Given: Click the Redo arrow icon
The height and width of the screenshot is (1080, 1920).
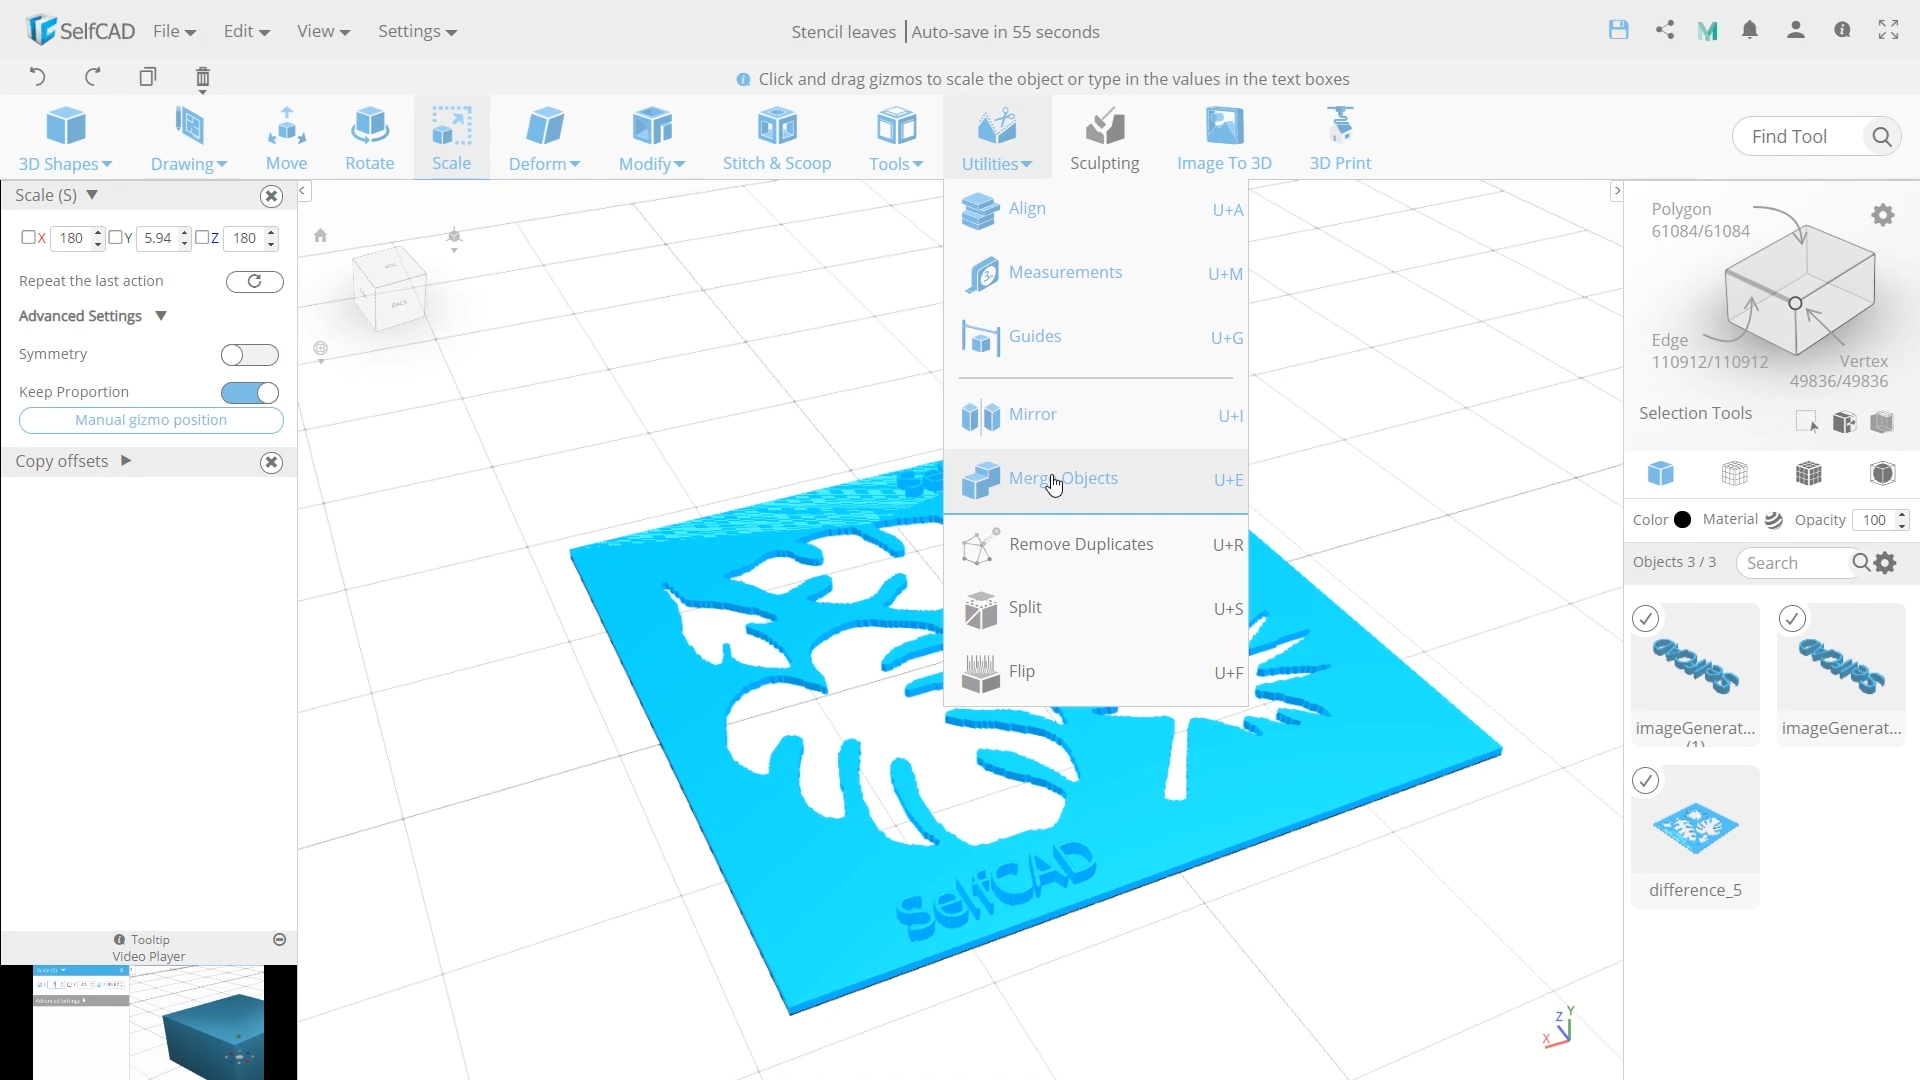Looking at the screenshot, I should (x=93, y=77).
